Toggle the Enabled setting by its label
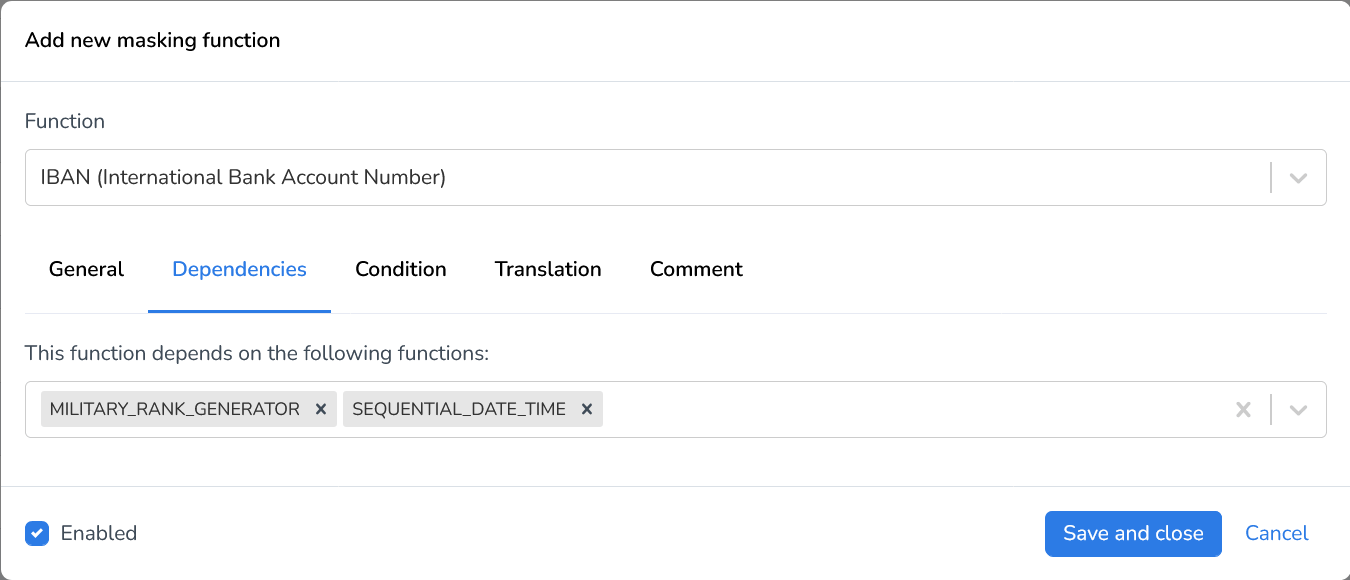The width and height of the screenshot is (1350, 580). point(97,533)
